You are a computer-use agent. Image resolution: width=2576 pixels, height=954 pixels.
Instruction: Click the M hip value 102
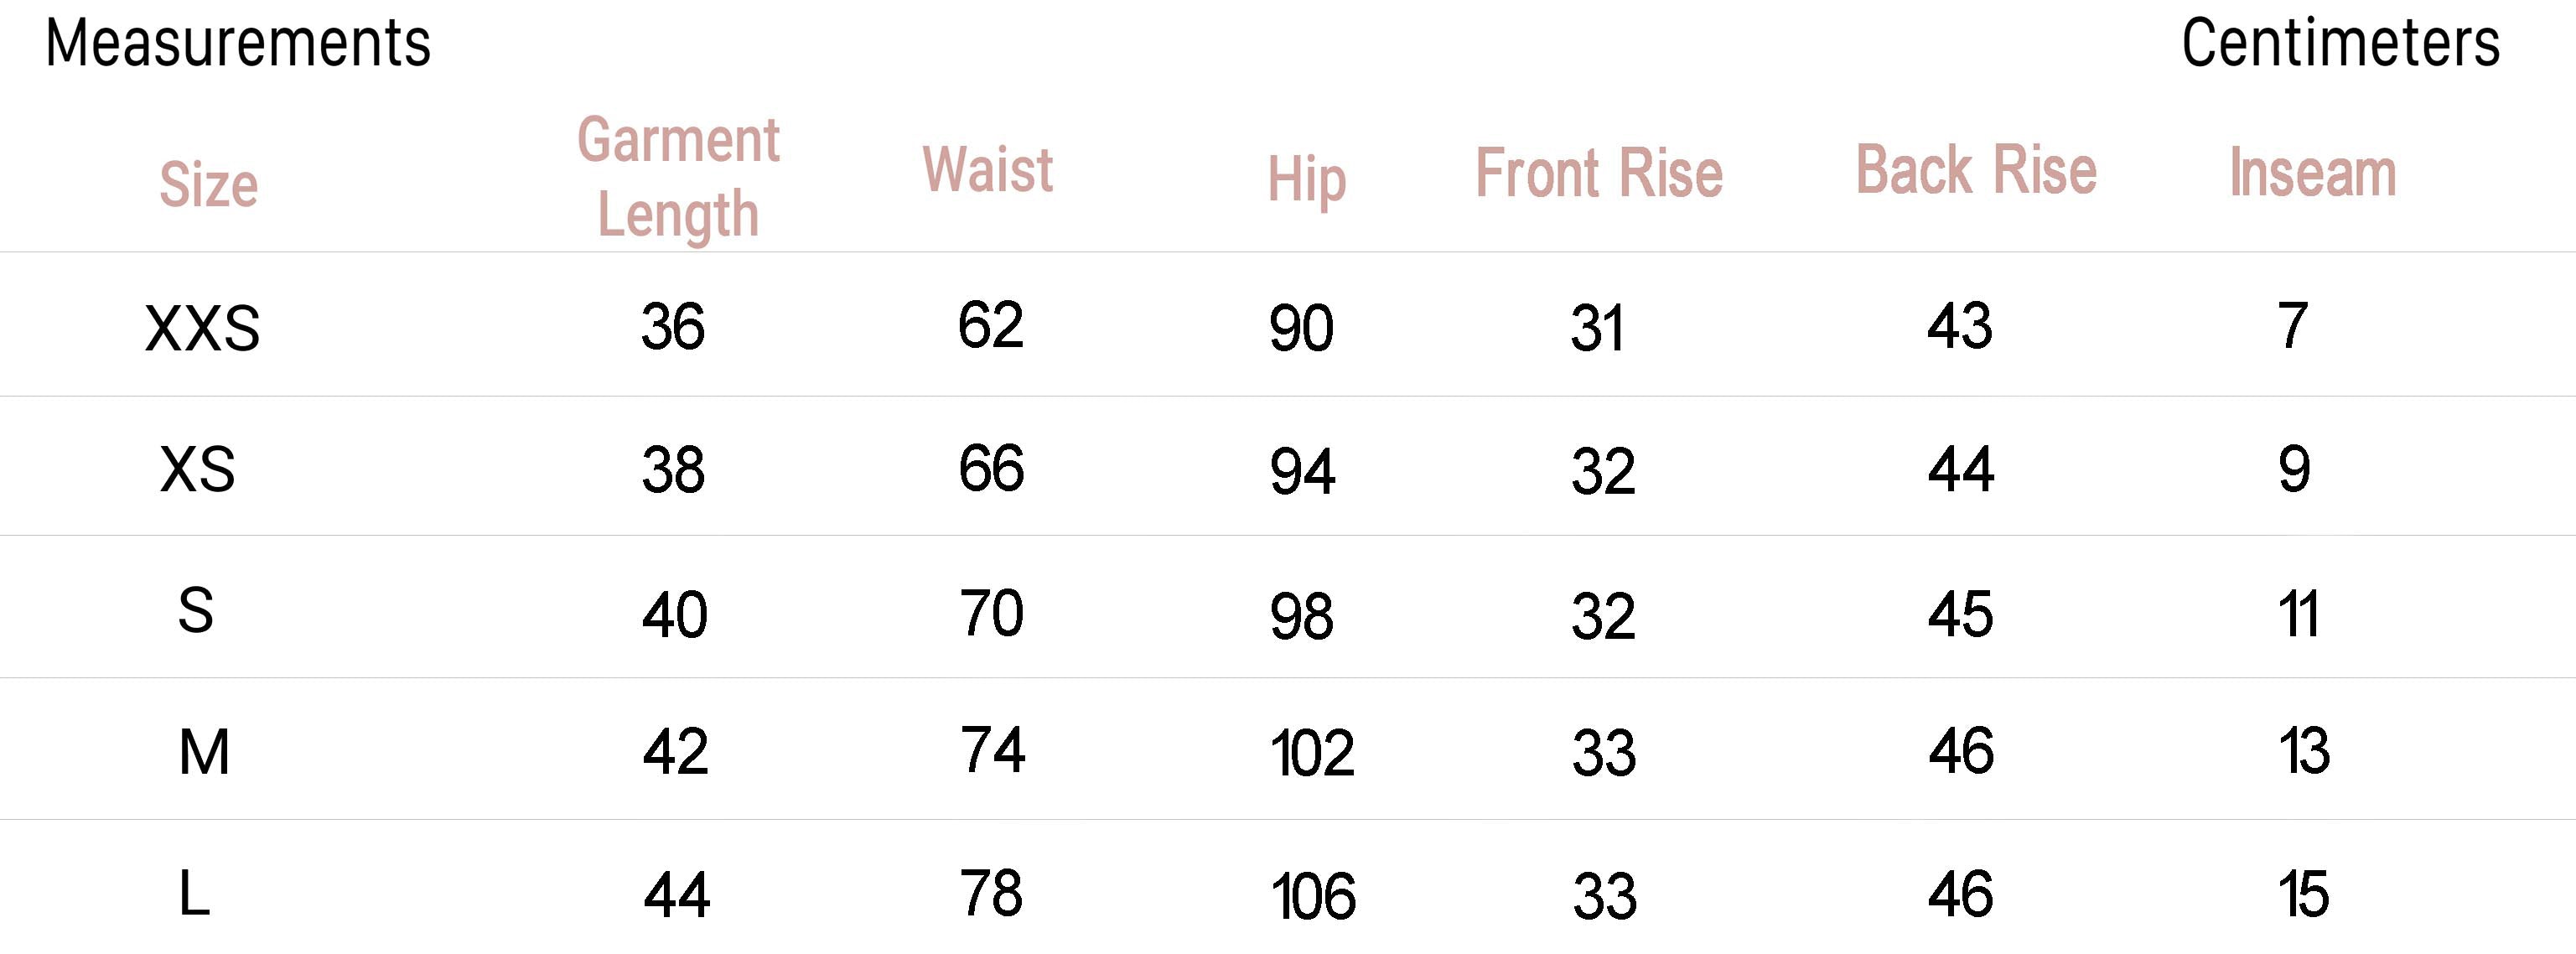coord(1311,753)
